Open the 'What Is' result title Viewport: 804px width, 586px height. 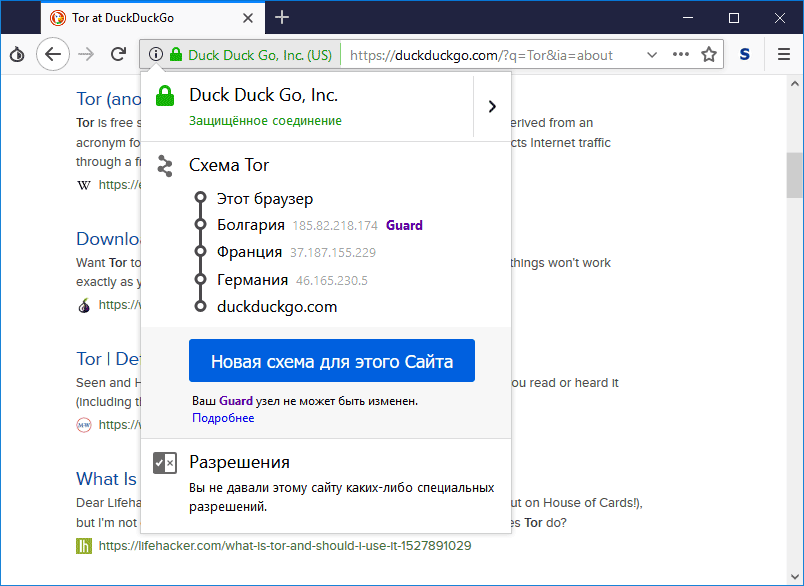pyautogui.click(x=107, y=479)
